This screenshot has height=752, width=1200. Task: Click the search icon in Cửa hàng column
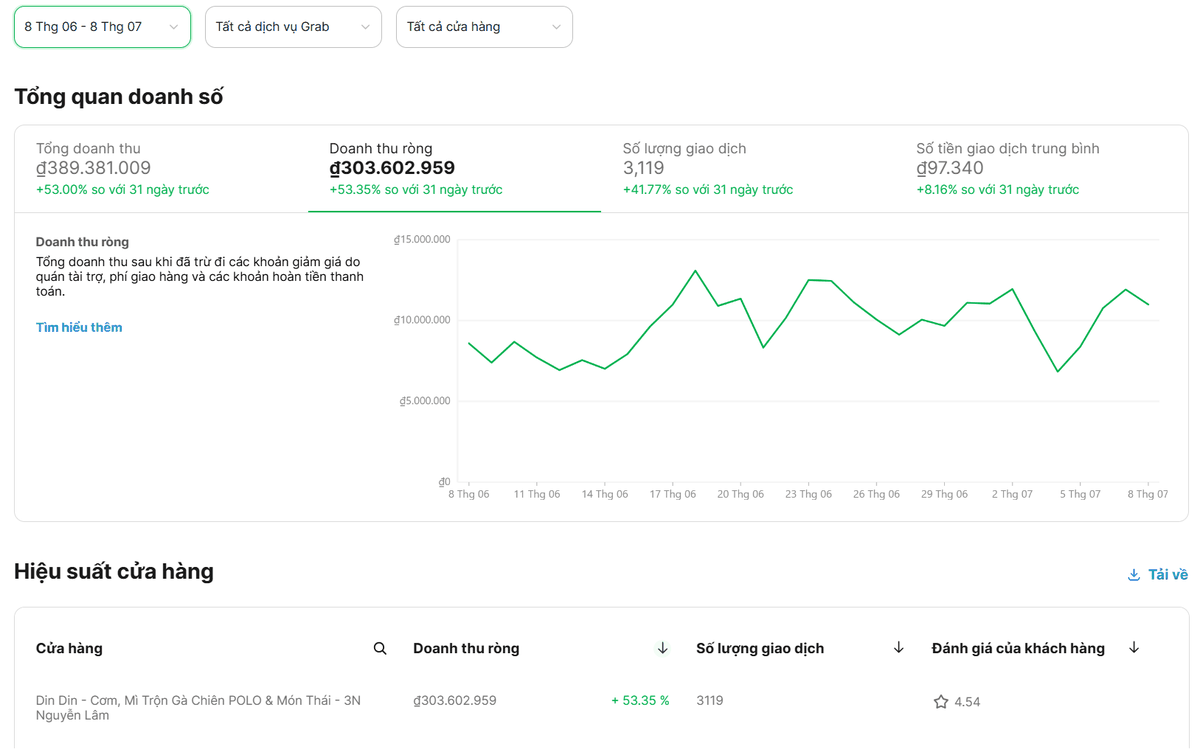pyautogui.click(x=380, y=648)
